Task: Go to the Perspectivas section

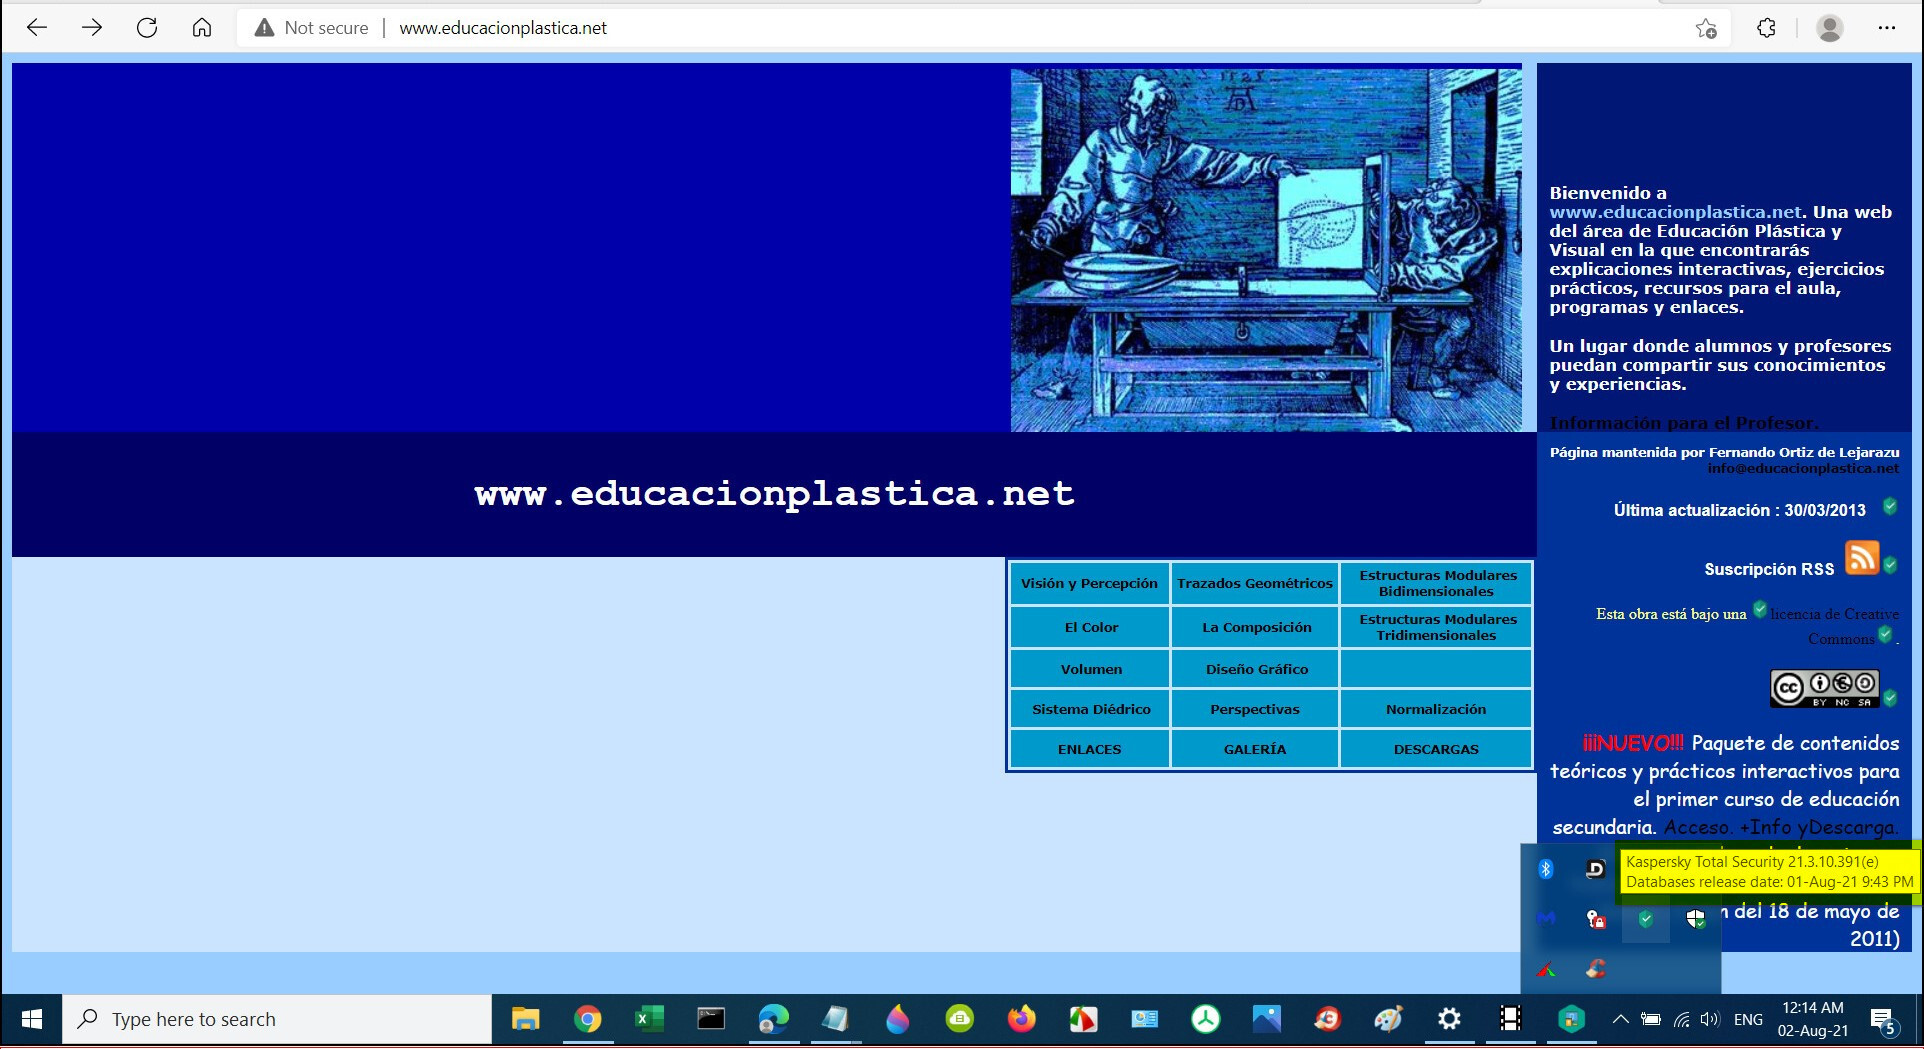Action: [x=1255, y=709]
